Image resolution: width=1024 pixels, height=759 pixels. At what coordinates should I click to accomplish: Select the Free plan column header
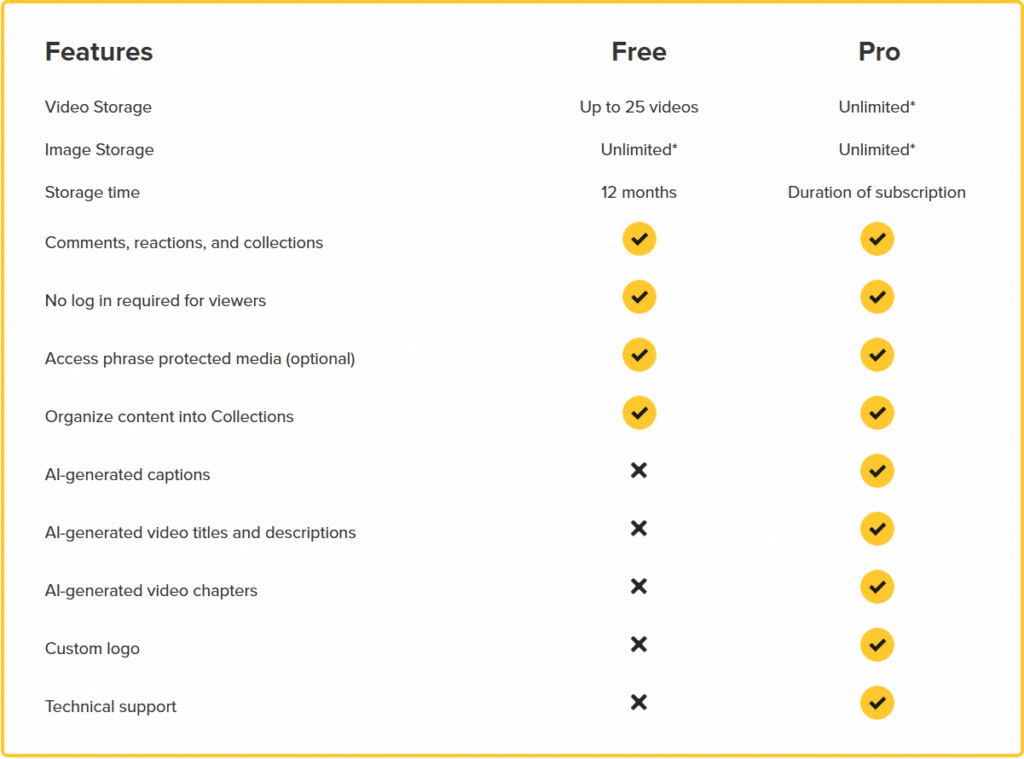pyautogui.click(x=639, y=52)
